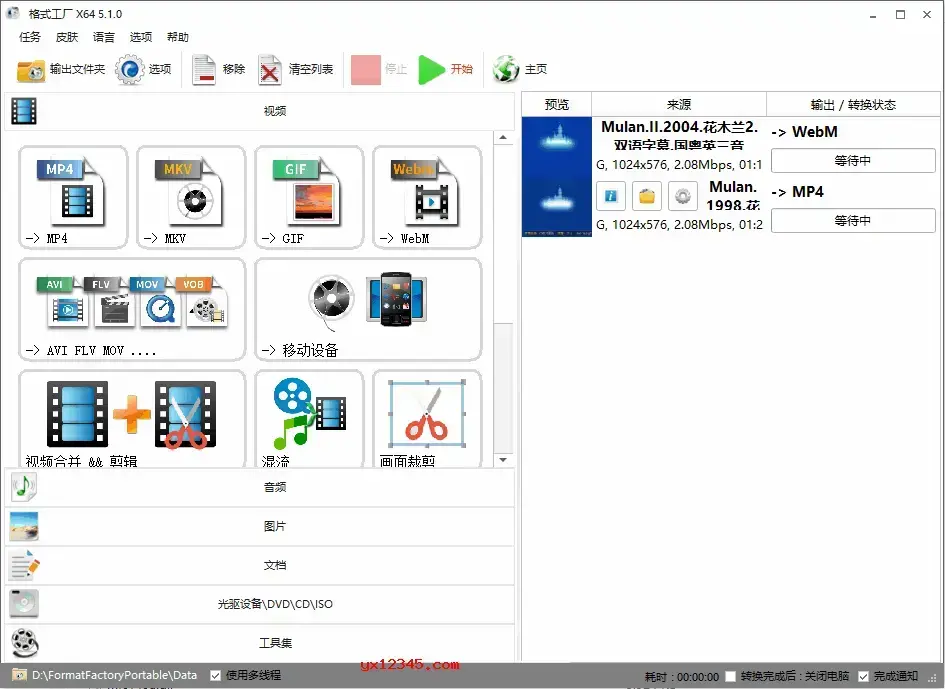Open the 输出文件夹 output folder
The height and width of the screenshot is (689, 945).
60,69
